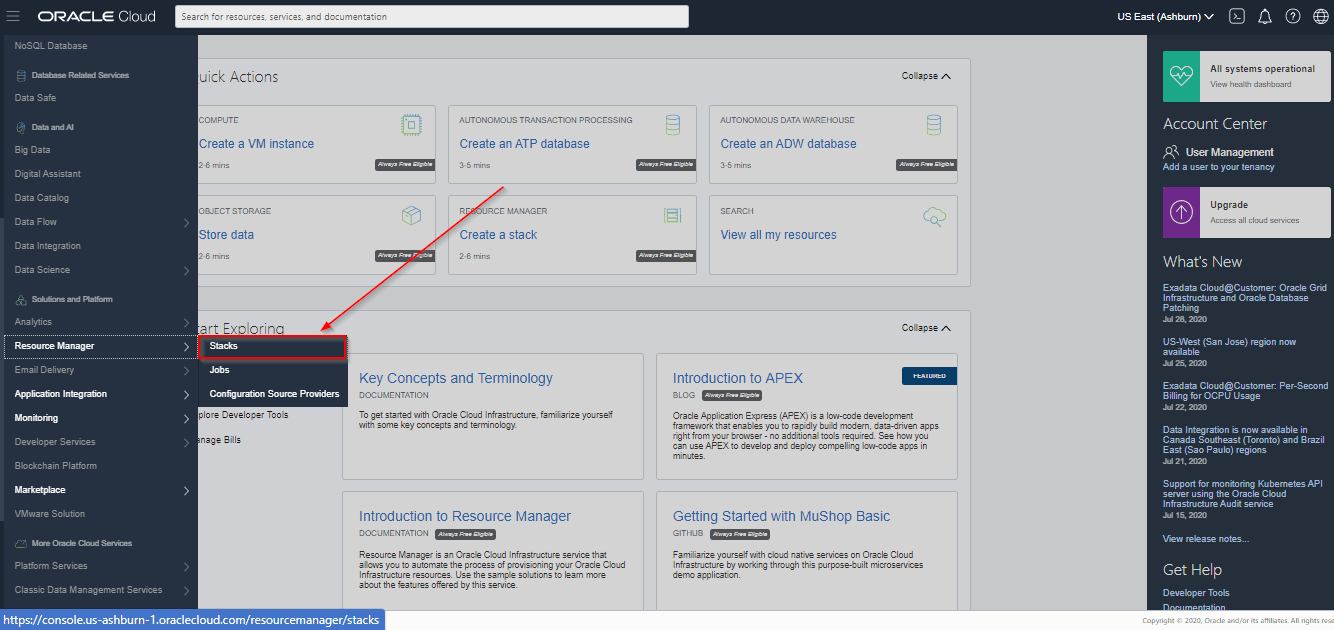This screenshot has height=630, width=1334.
Task: Open the Compute create VM instance card icon
Action: (x=411, y=125)
